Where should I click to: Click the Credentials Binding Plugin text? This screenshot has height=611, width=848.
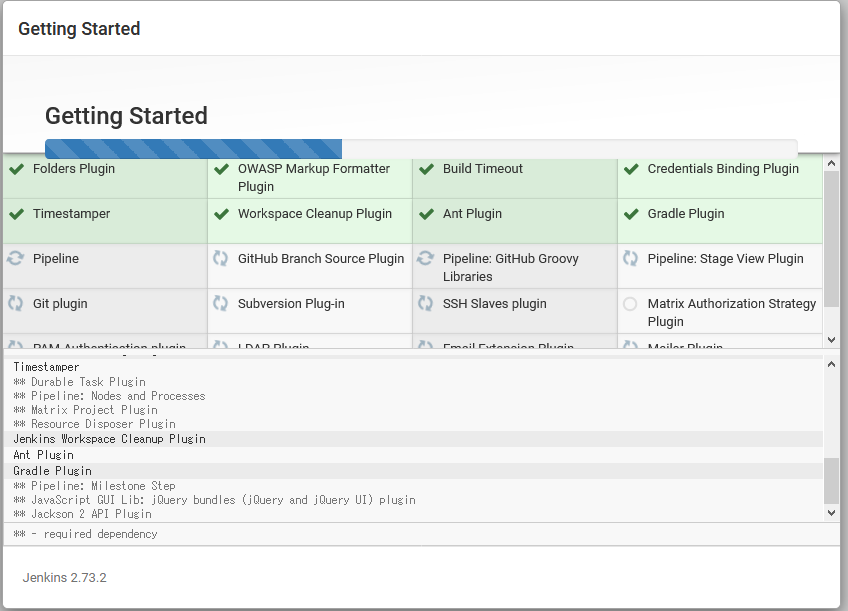click(723, 169)
